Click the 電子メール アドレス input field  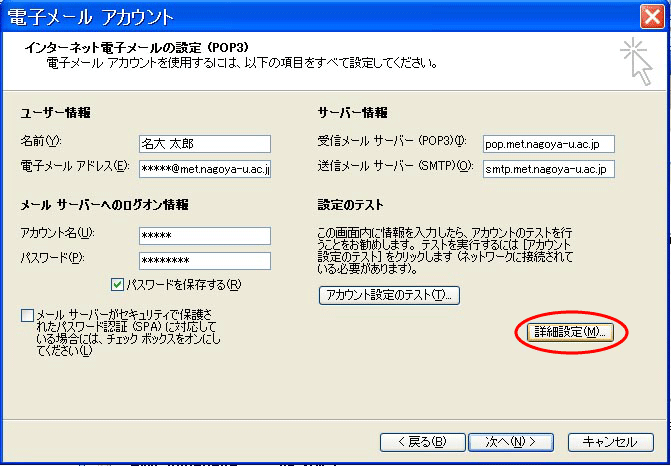[205, 169]
